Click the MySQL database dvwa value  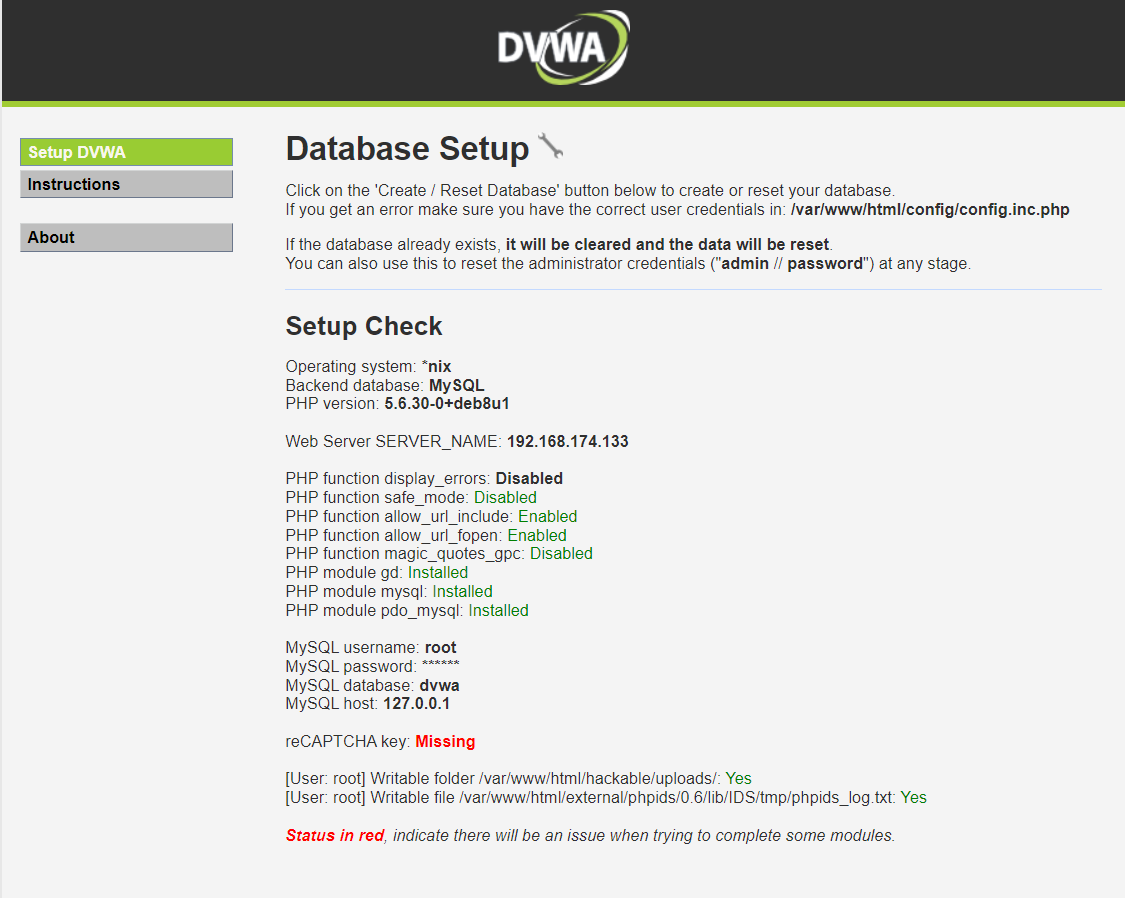(439, 685)
